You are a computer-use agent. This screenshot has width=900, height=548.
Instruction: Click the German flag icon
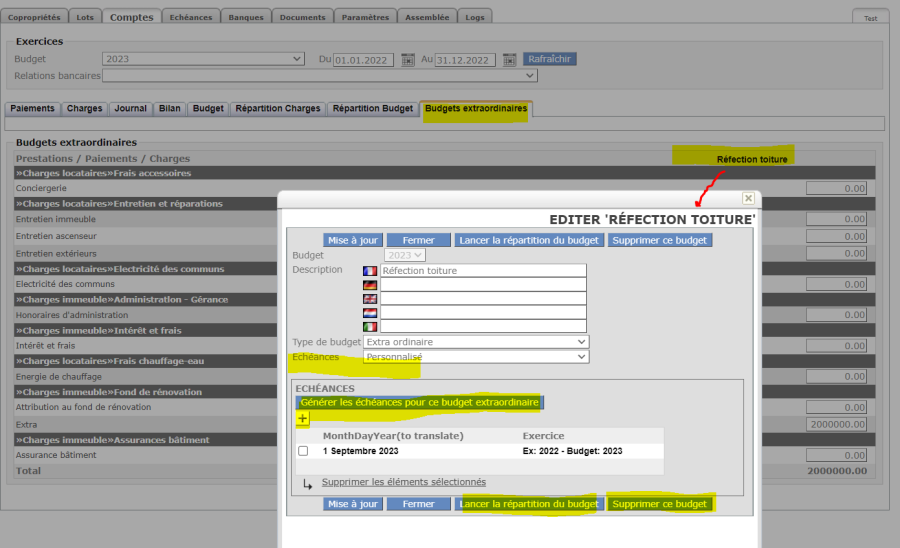pyautogui.click(x=370, y=285)
